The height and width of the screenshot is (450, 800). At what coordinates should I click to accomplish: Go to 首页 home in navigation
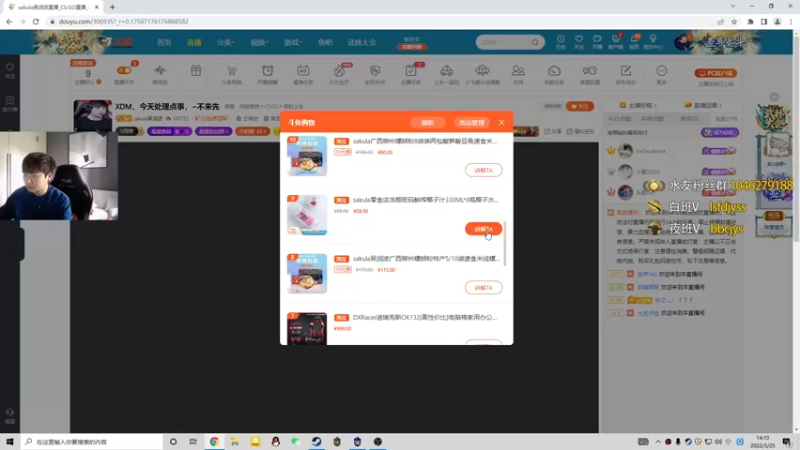click(x=164, y=42)
